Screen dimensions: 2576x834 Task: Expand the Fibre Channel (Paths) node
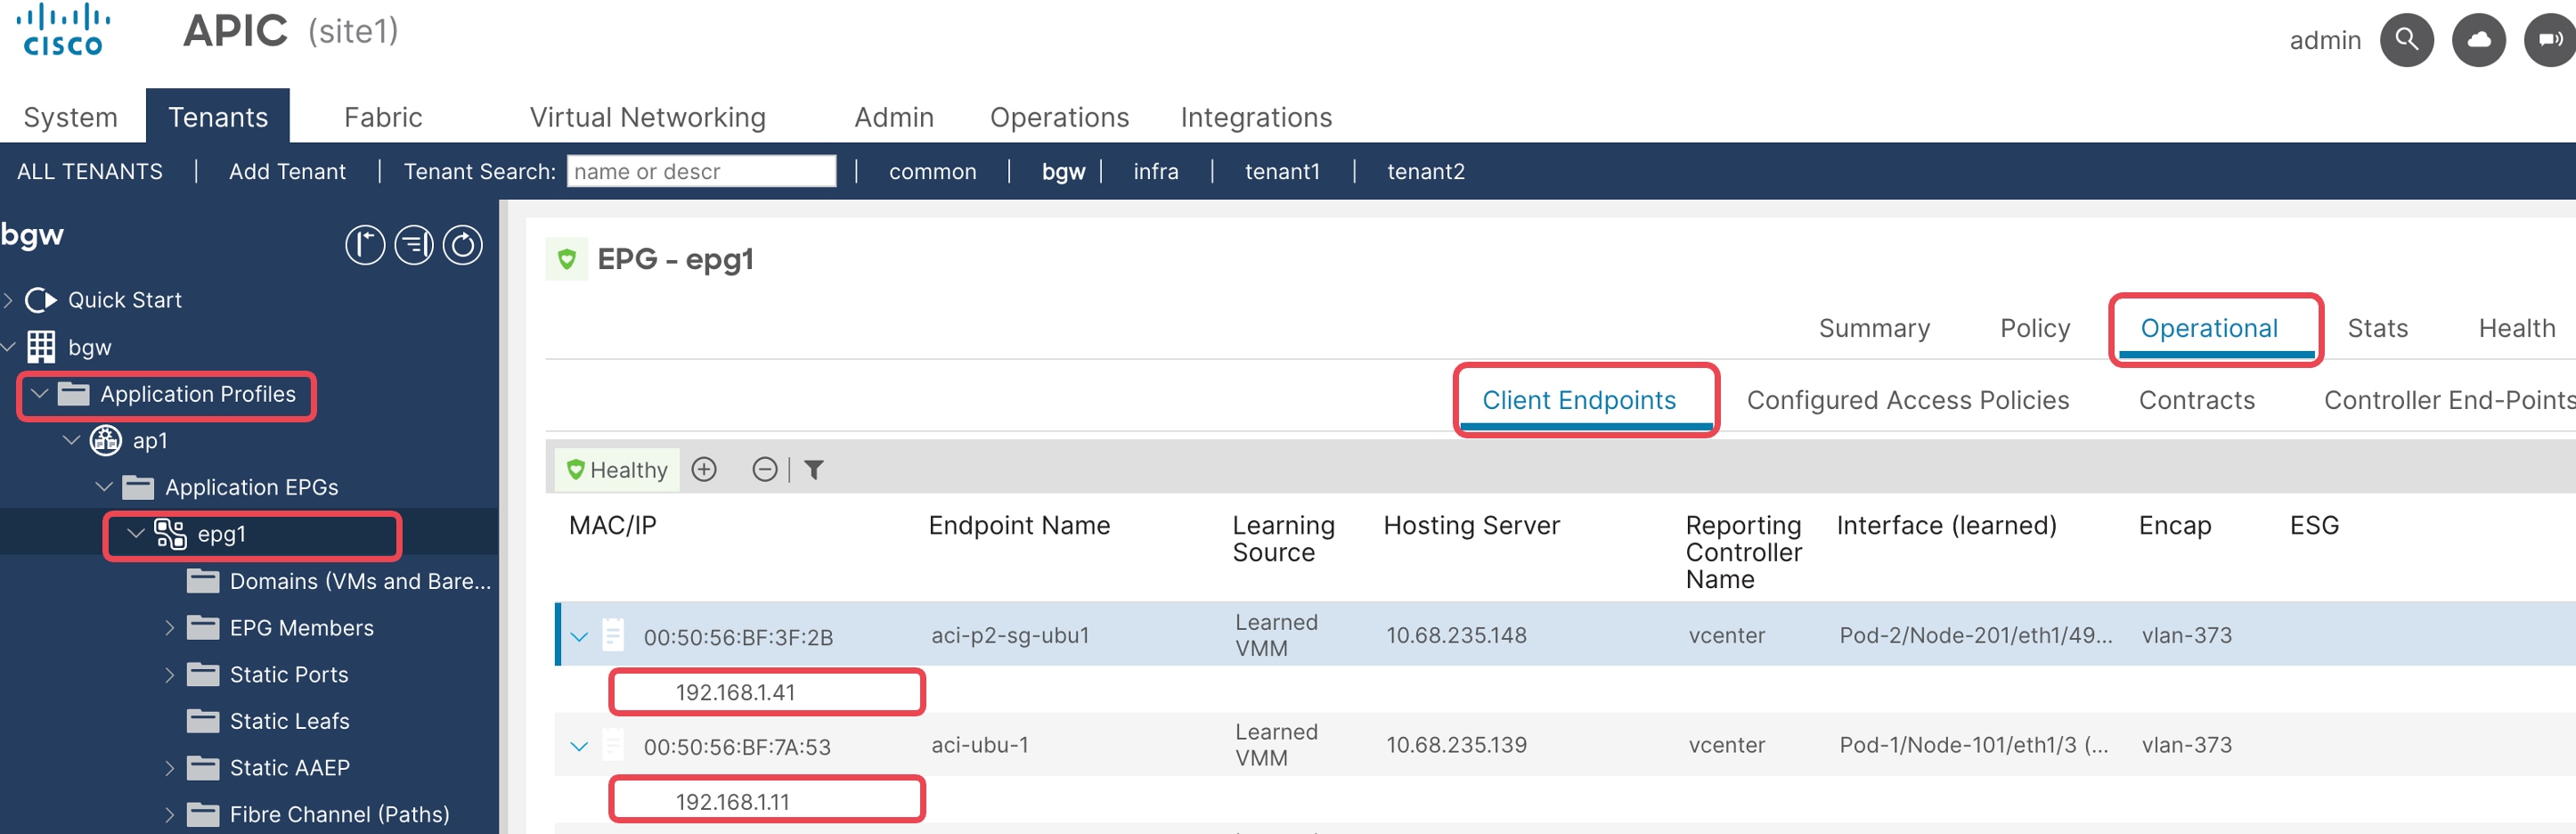(169, 814)
